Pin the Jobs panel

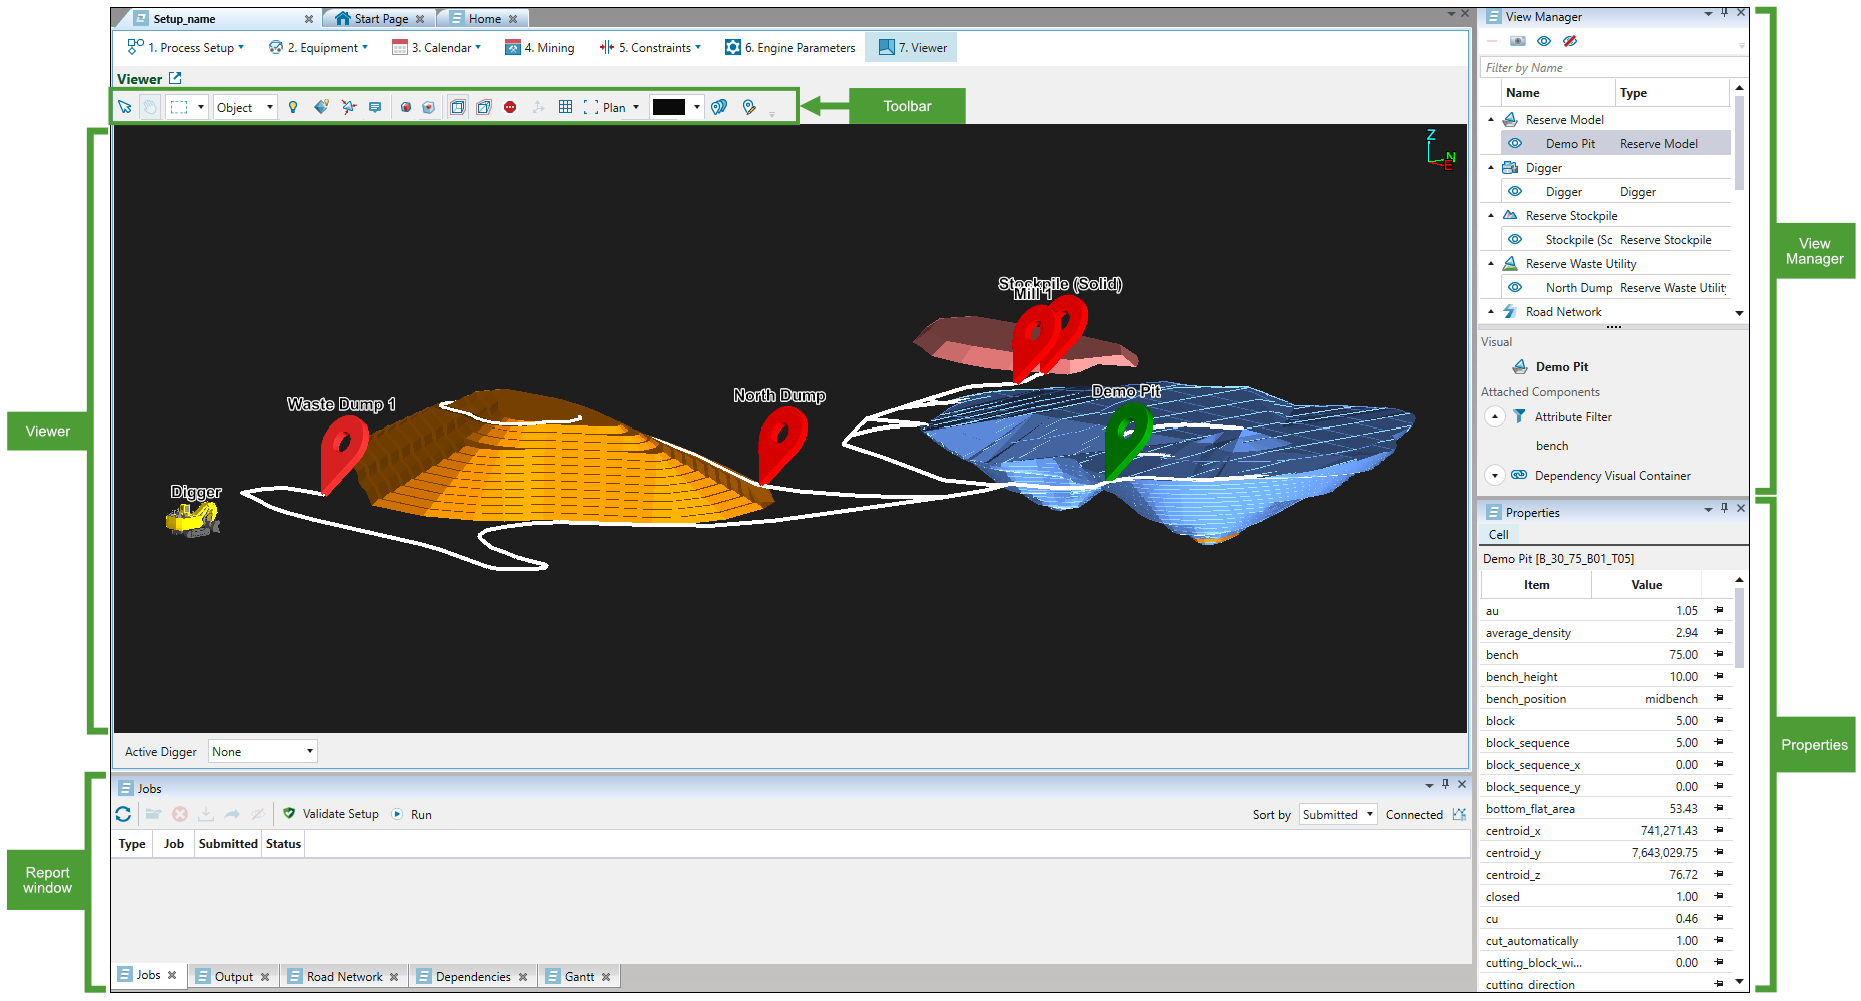pyautogui.click(x=1445, y=784)
